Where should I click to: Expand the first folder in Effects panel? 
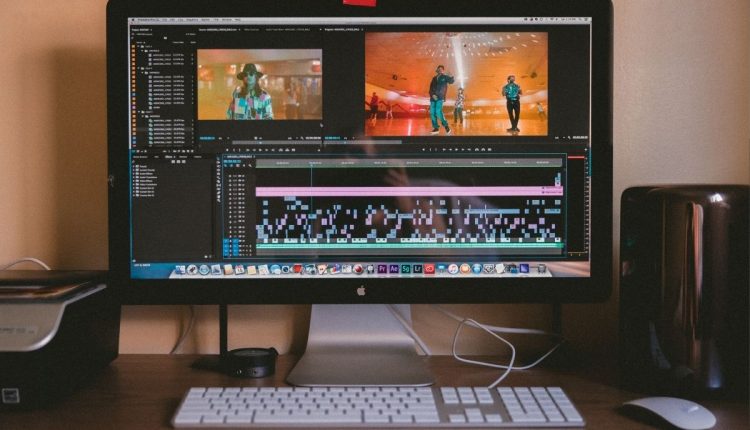pos(133,166)
